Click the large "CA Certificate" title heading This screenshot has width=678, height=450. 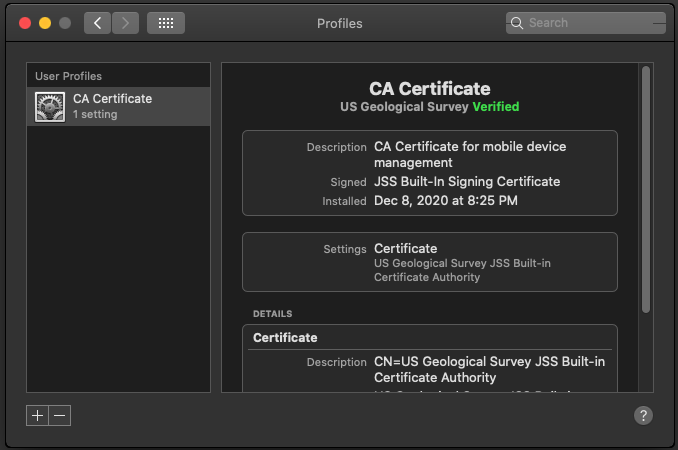[x=429, y=89]
